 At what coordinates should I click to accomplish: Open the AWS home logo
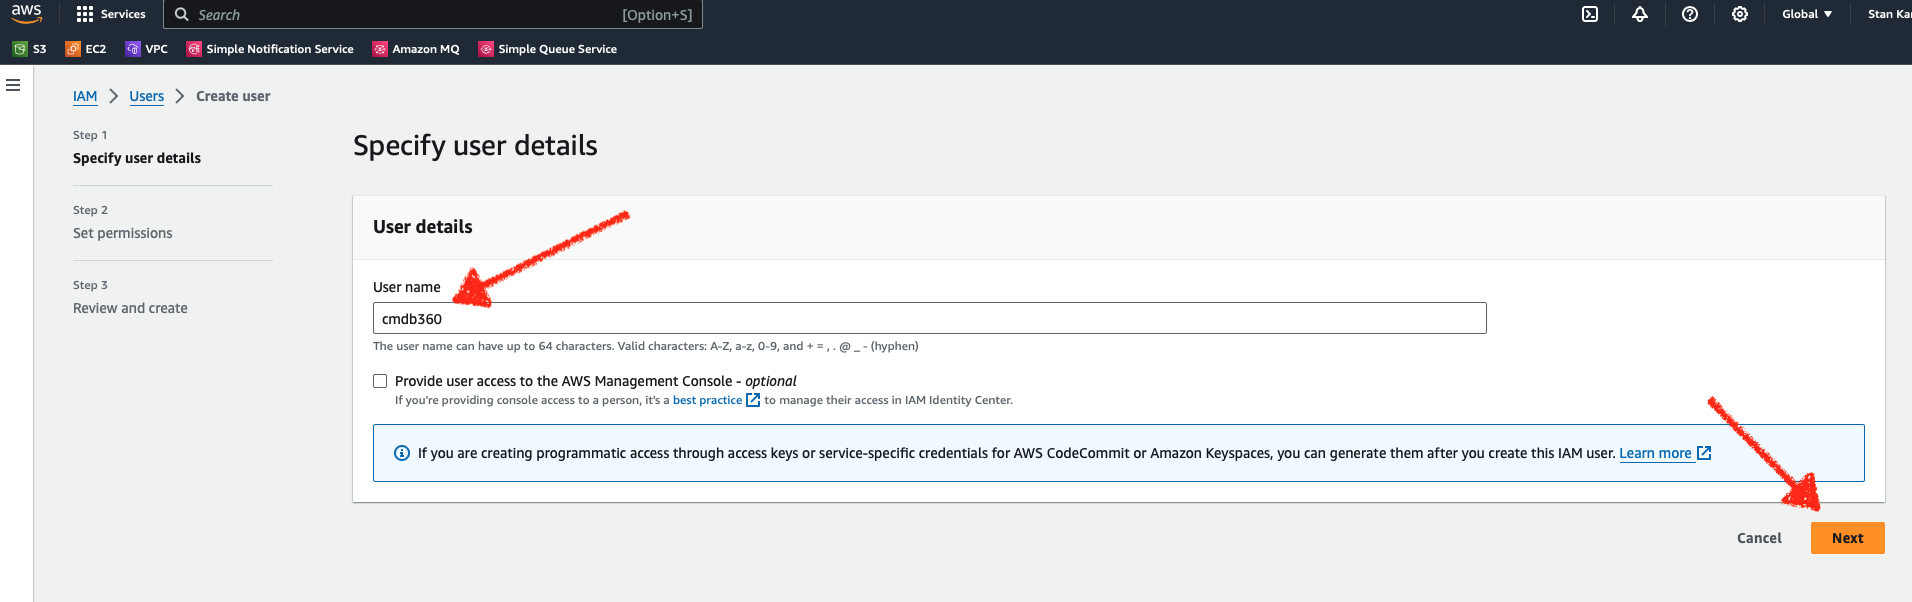(27, 13)
